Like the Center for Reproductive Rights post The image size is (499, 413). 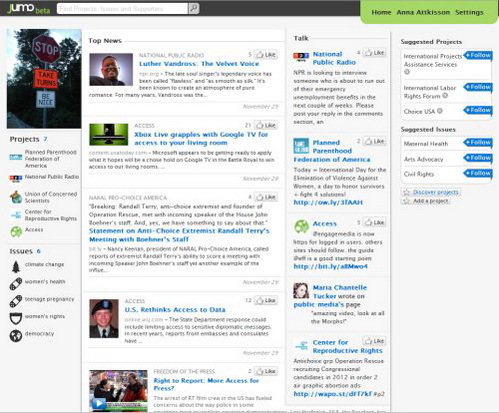coord(374,341)
